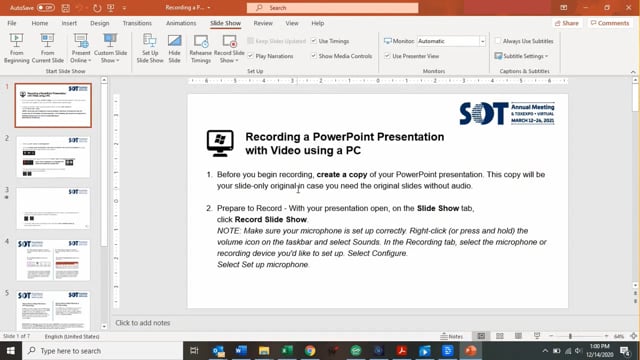Open Windows Start menu

coord(11,351)
